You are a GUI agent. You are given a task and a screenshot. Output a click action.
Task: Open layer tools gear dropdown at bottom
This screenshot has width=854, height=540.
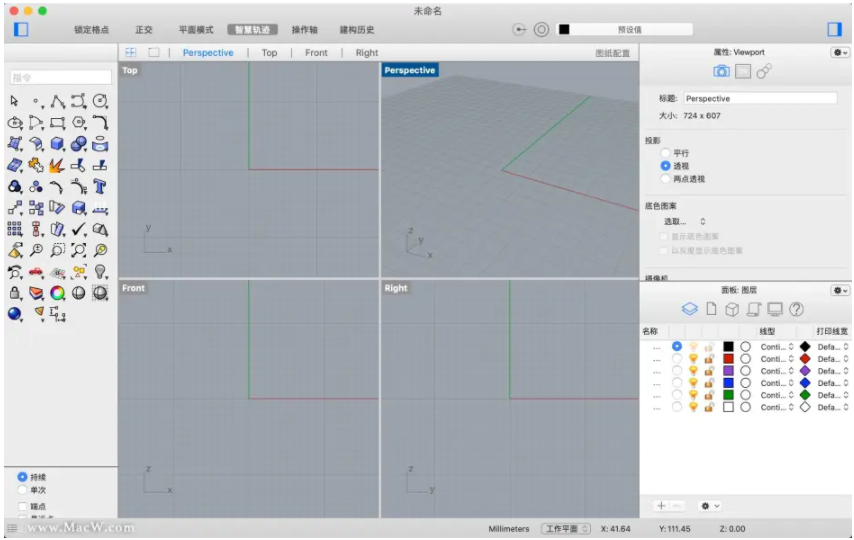point(710,506)
